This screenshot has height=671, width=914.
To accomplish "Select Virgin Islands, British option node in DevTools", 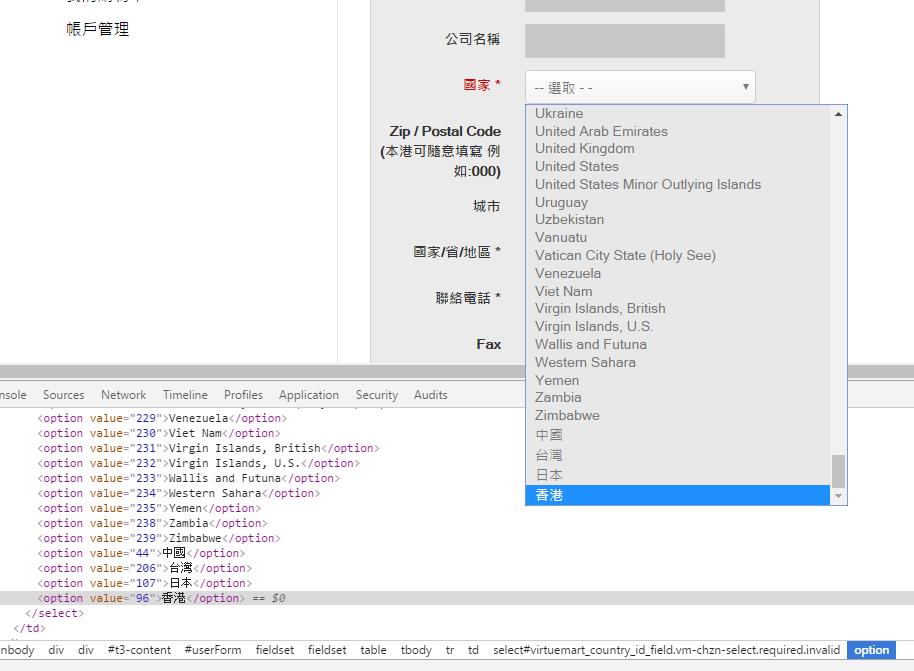I will (209, 448).
